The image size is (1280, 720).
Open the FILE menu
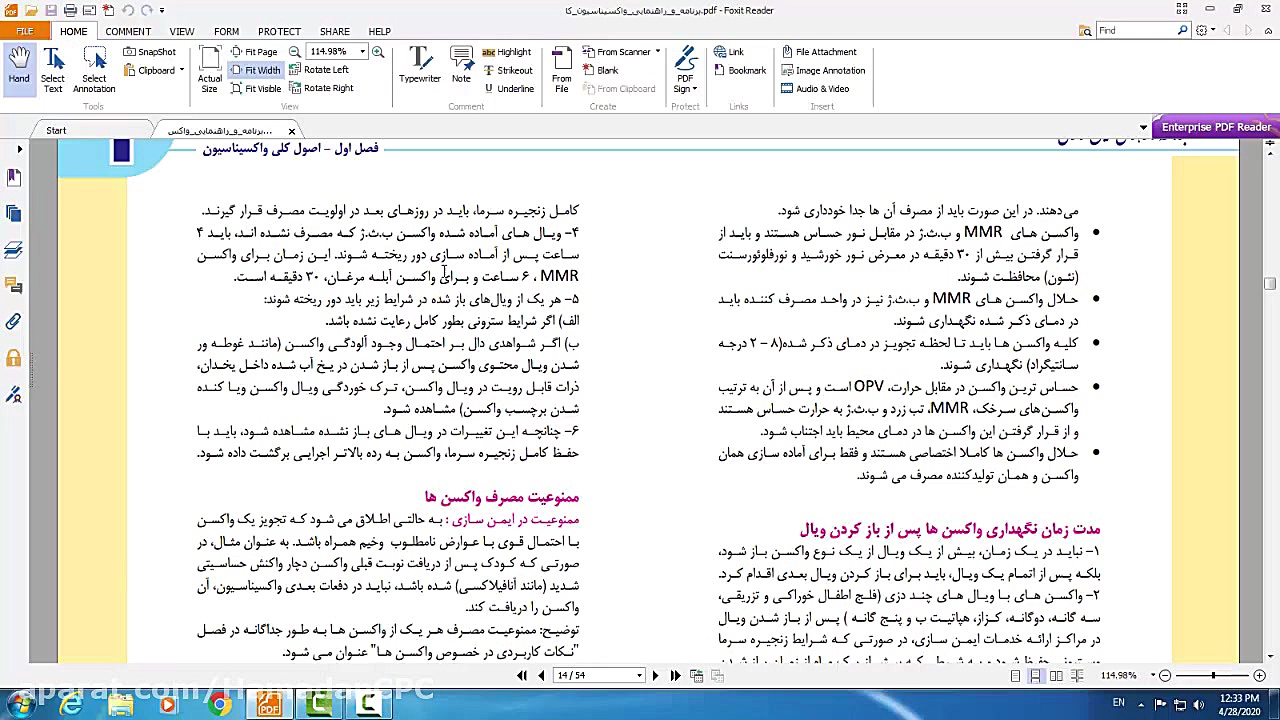(25, 31)
